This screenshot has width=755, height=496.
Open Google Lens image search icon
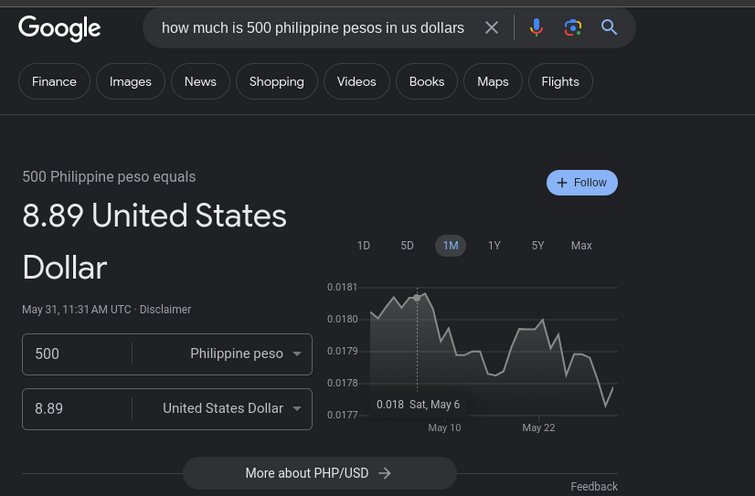573,27
